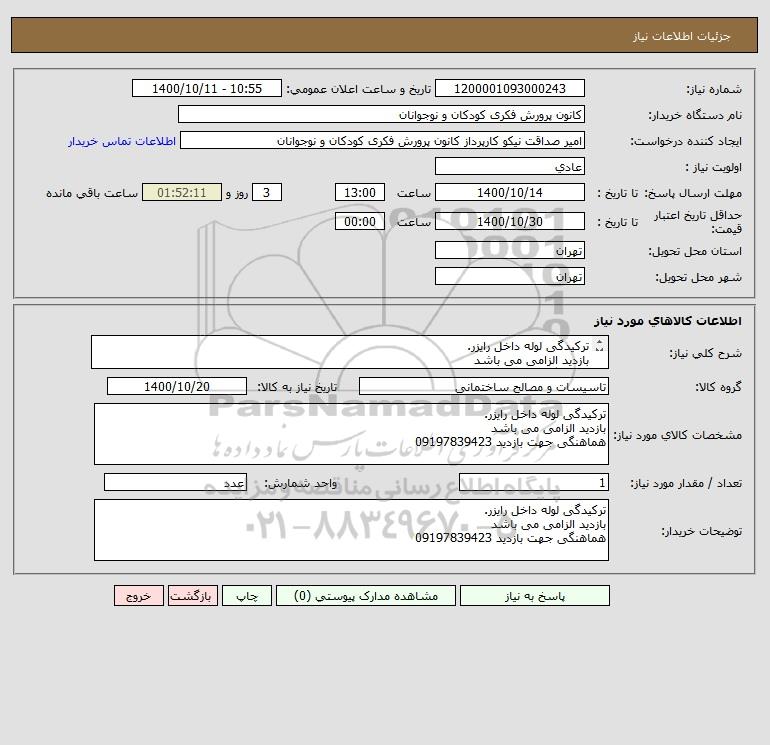The height and width of the screenshot is (745, 770).
Task: Click the section heading اطلاعات کالاهای مورد نیاز
Action: click(667, 321)
